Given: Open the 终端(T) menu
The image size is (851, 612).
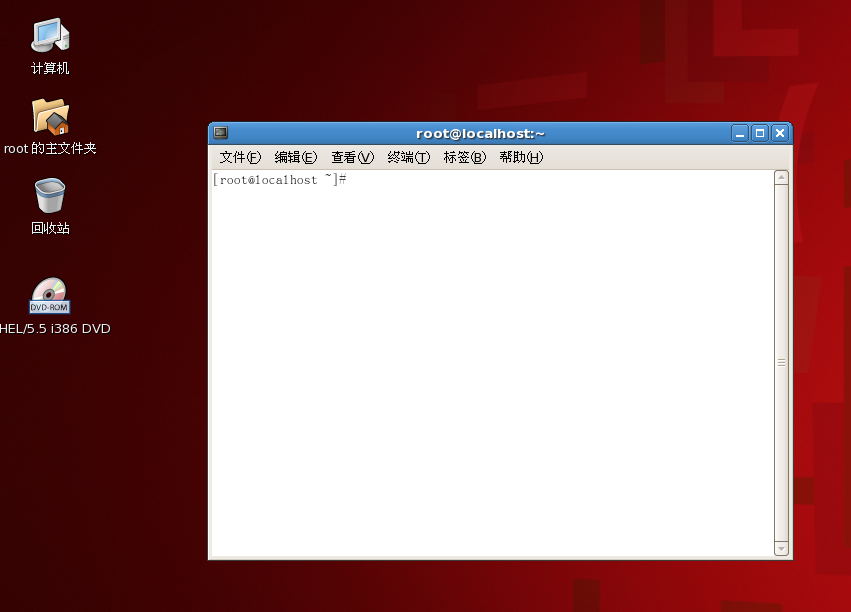Looking at the screenshot, I should [x=408, y=157].
